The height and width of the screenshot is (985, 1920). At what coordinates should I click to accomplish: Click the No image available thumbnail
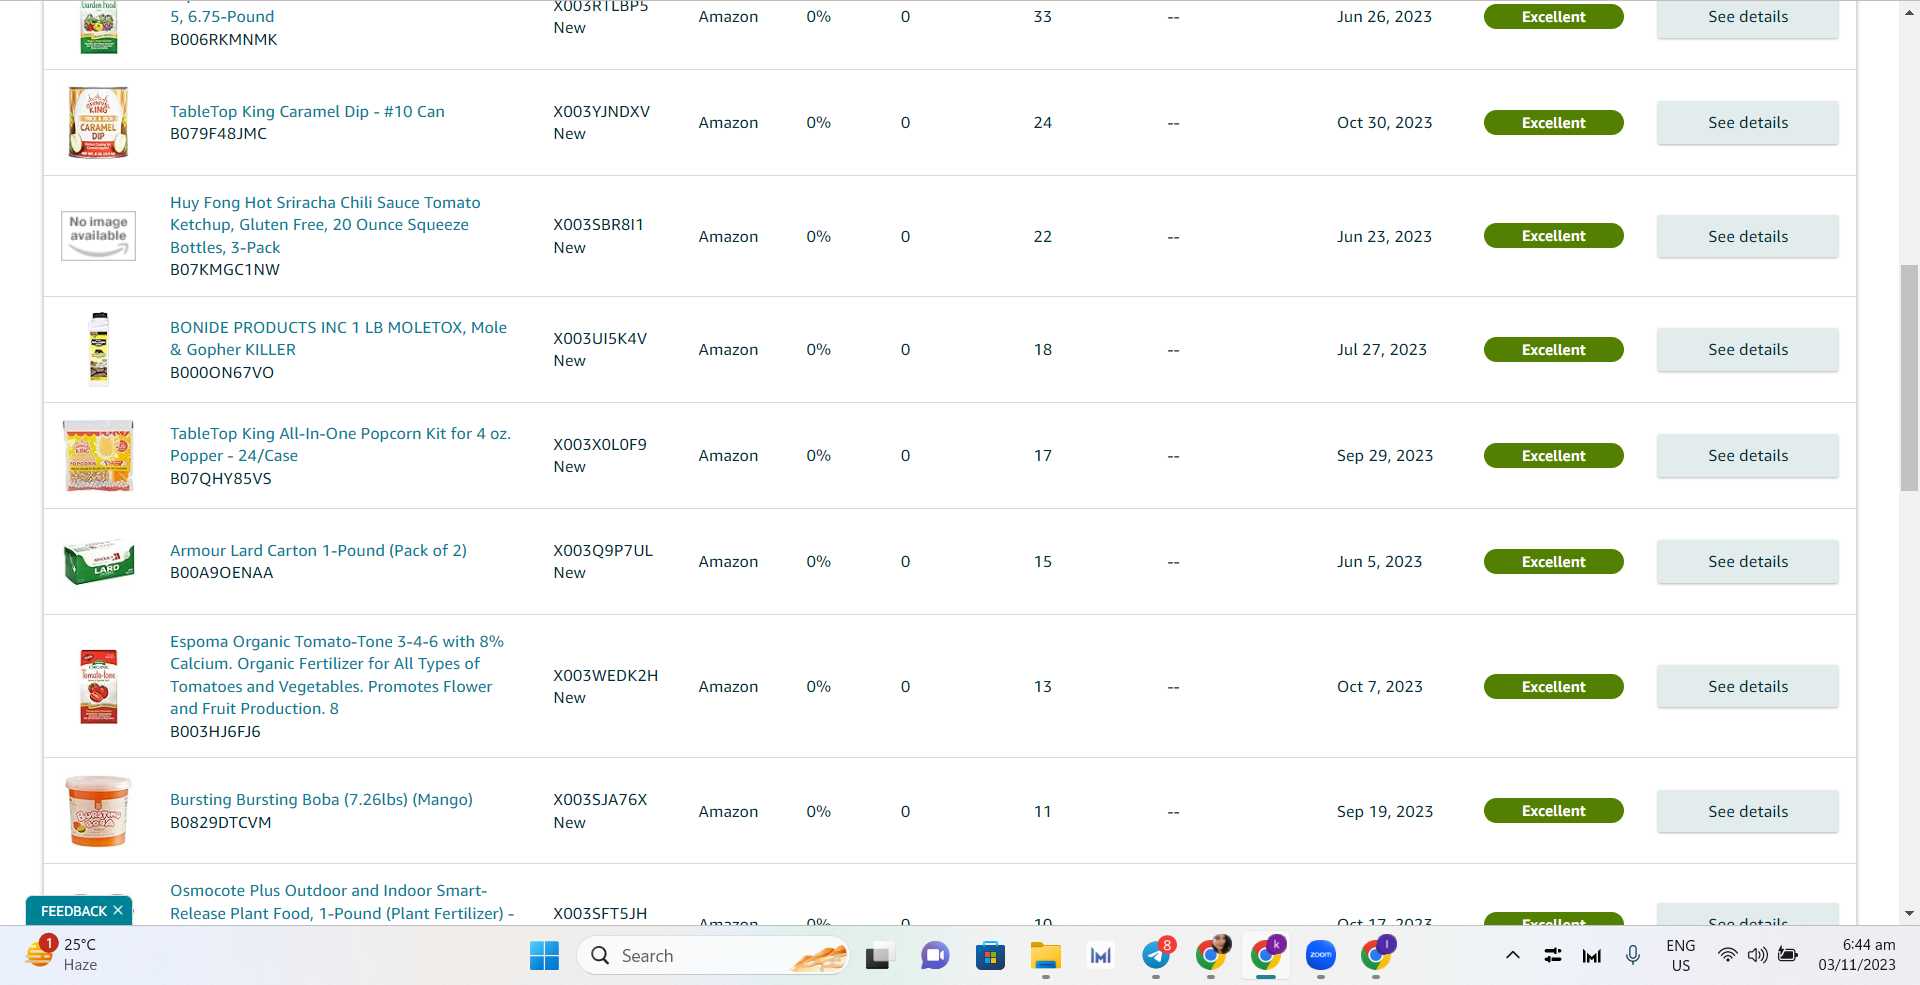(98, 236)
